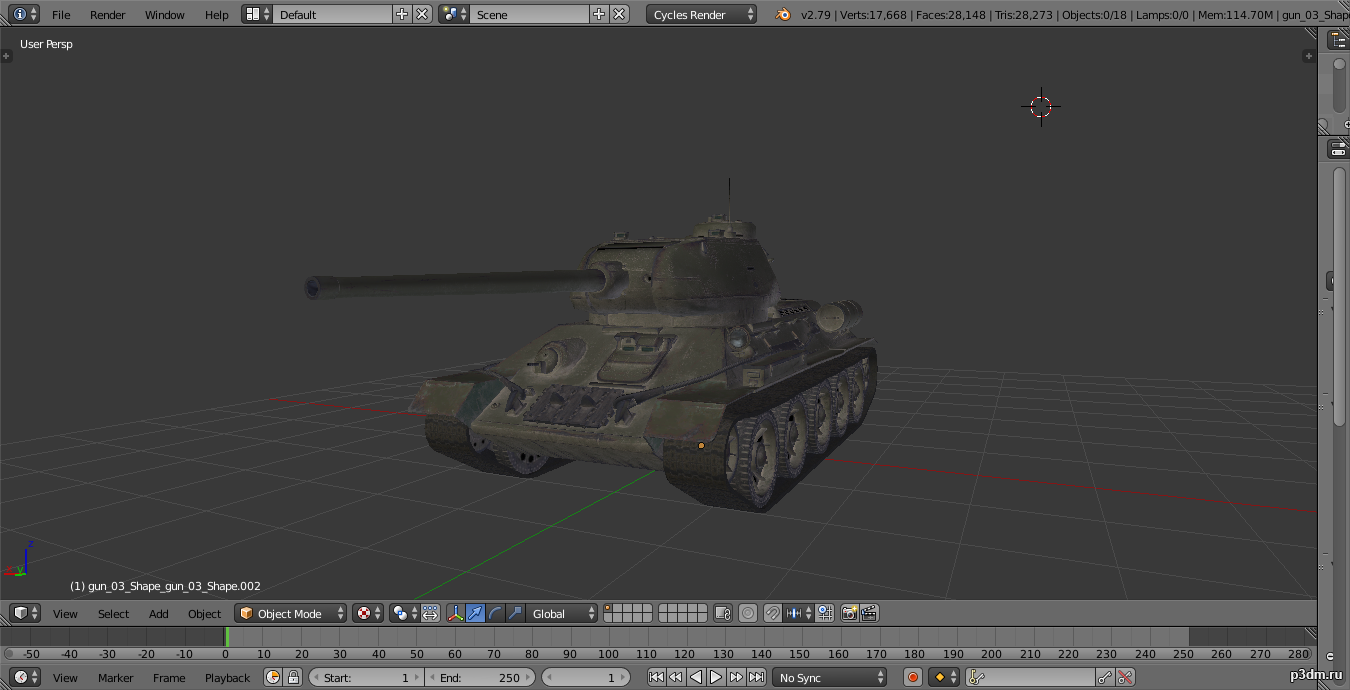The image size is (1350, 690).
Task: Open the Object Mode dropdown
Action: click(x=291, y=613)
